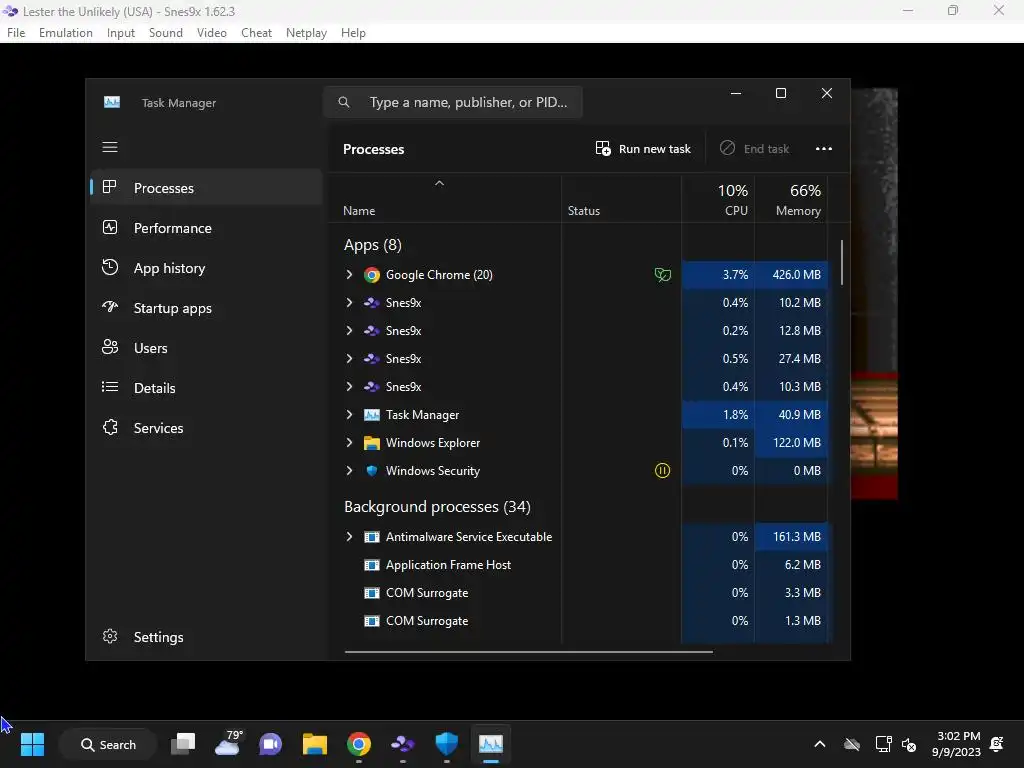Click the End task button
Screen dimensions: 1024x768
(x=754, y=149)
